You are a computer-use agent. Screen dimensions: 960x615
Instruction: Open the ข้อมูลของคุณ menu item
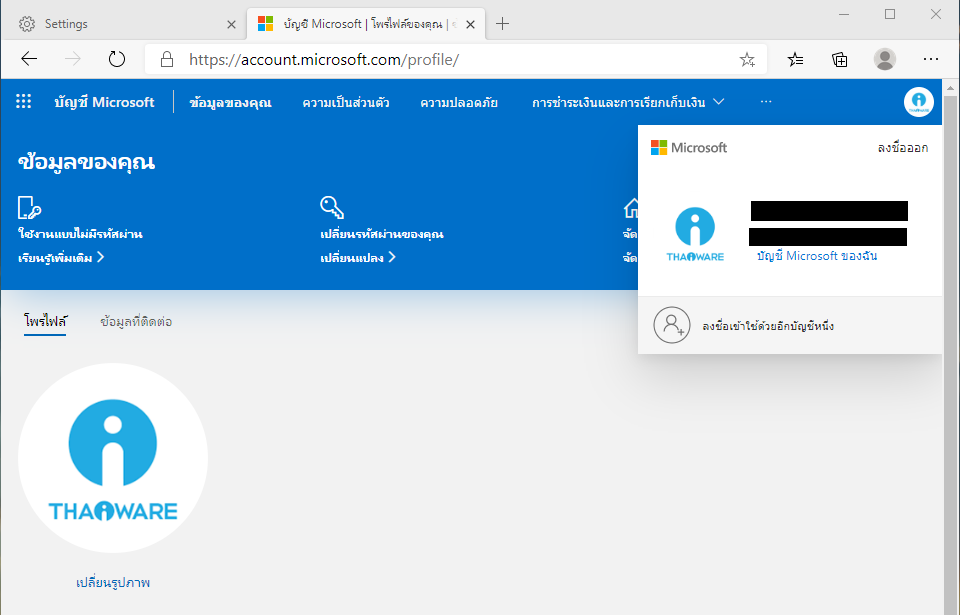click(x=230, y=102)
